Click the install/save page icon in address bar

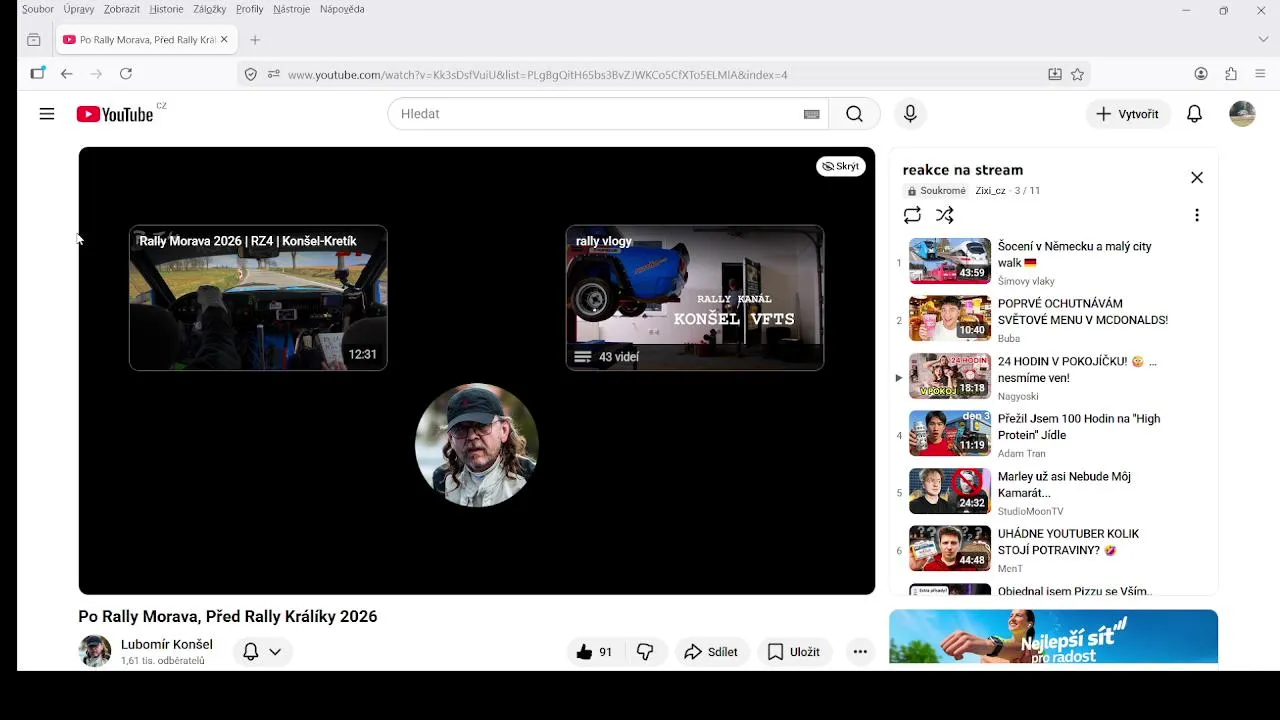1054,74
